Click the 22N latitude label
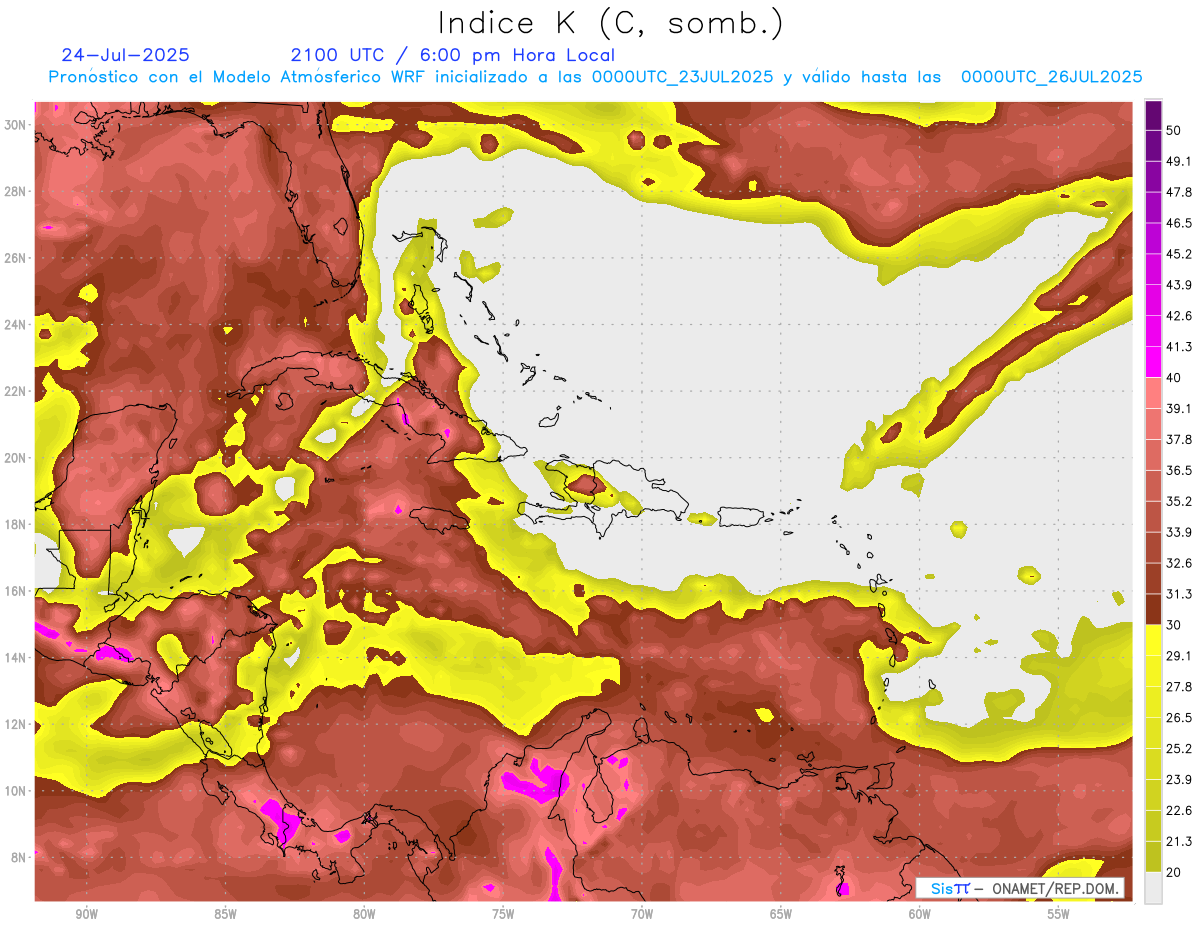The image size is (1200, 927). 15,391
